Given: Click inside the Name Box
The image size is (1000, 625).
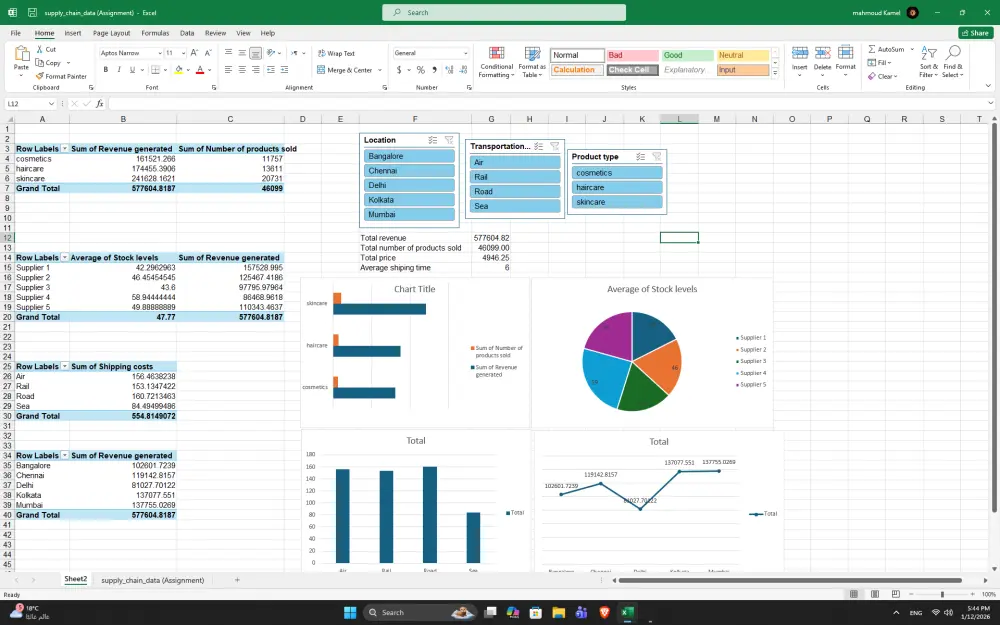Looking at the screenshot, I should pos(27,103).
